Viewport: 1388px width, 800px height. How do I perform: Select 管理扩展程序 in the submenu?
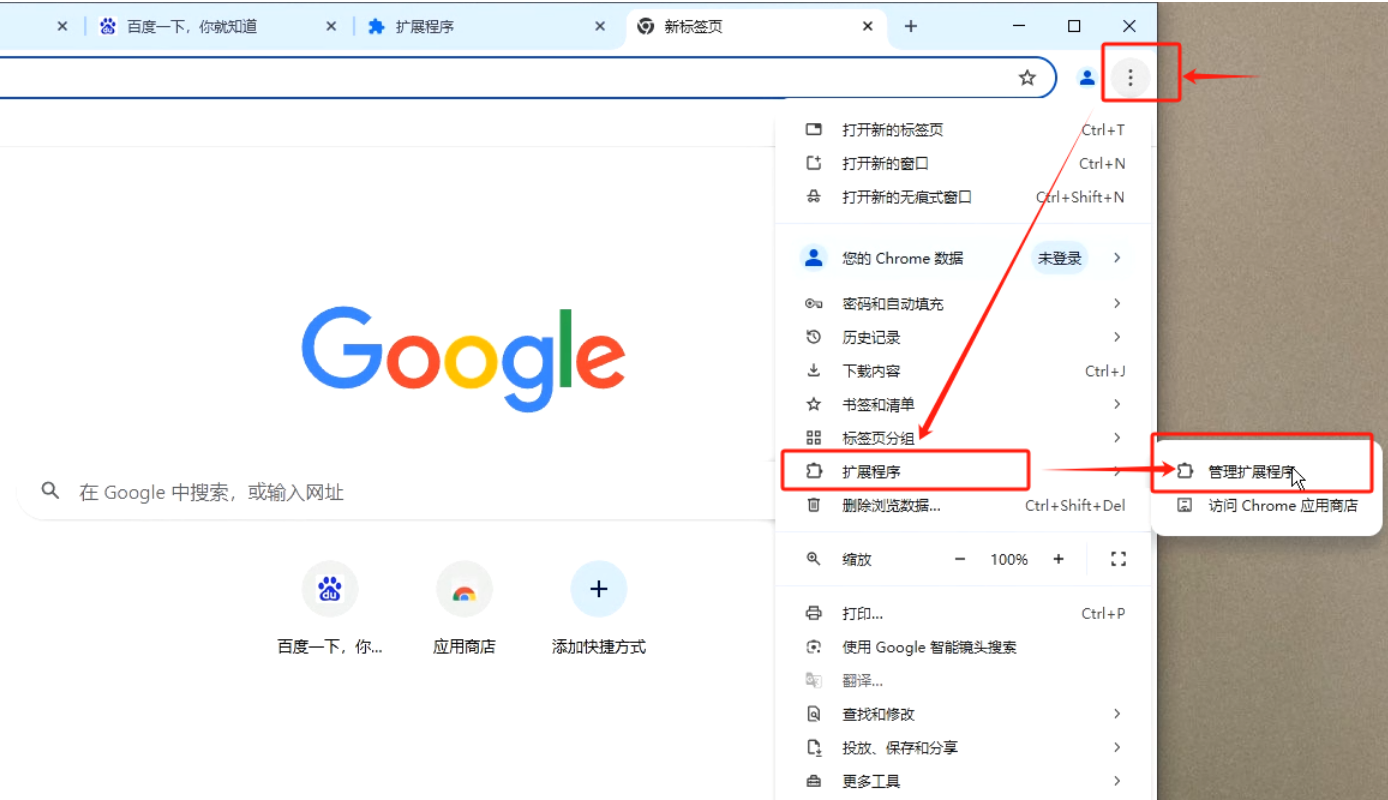[x=1250, y=472]
